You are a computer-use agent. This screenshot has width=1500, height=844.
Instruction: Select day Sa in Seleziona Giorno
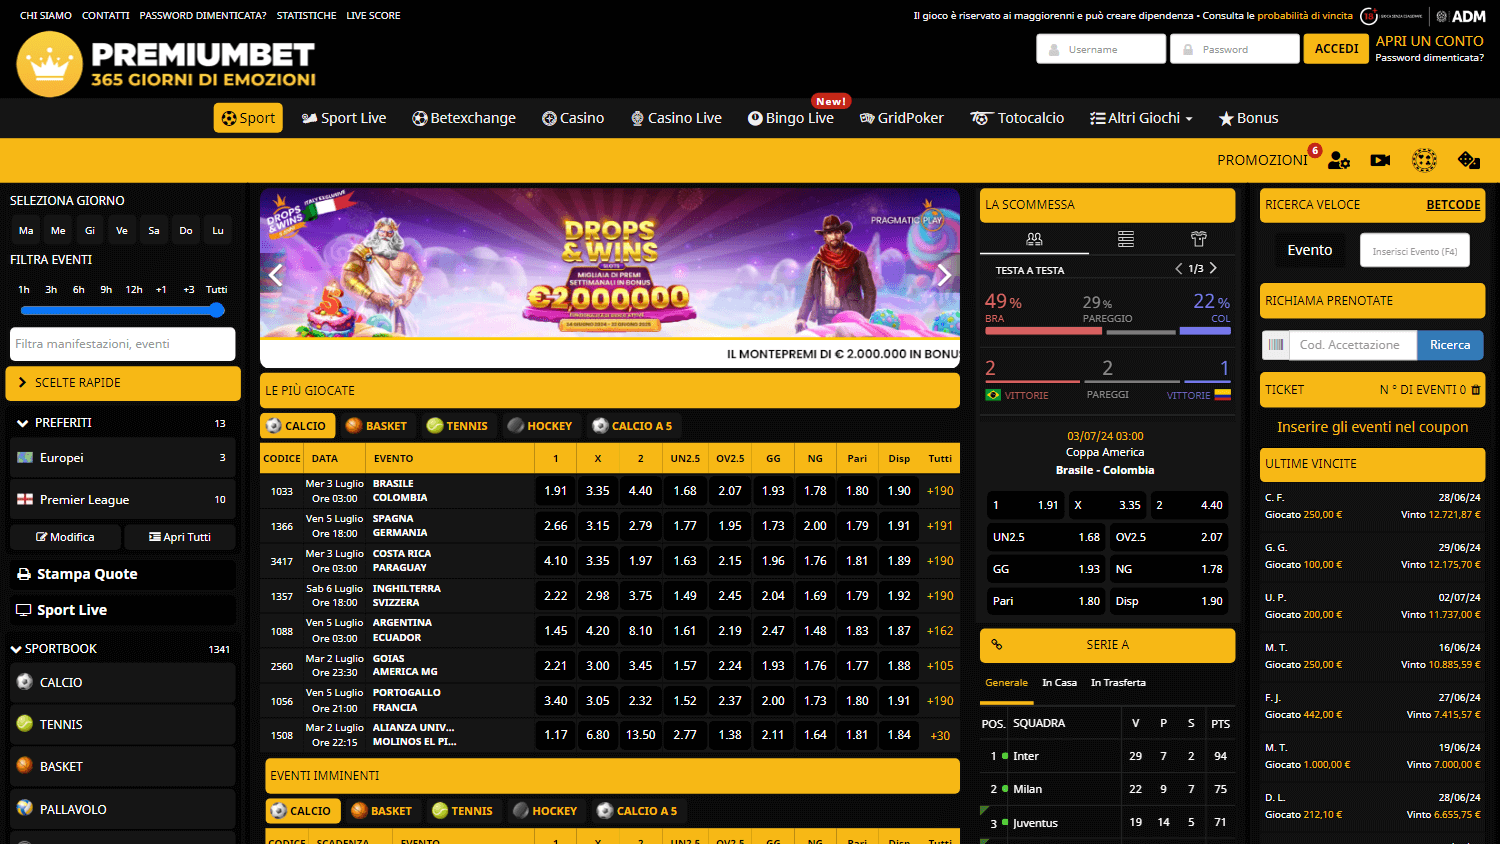pos(154,230)
